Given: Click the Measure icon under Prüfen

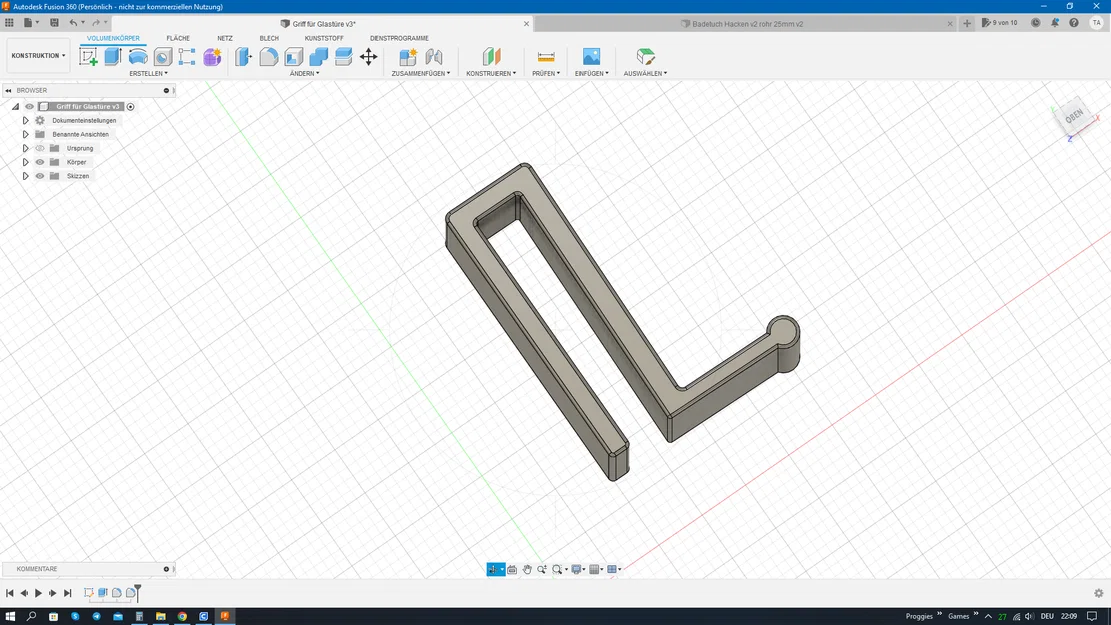Looking at the screenshot, I should 546,57.
